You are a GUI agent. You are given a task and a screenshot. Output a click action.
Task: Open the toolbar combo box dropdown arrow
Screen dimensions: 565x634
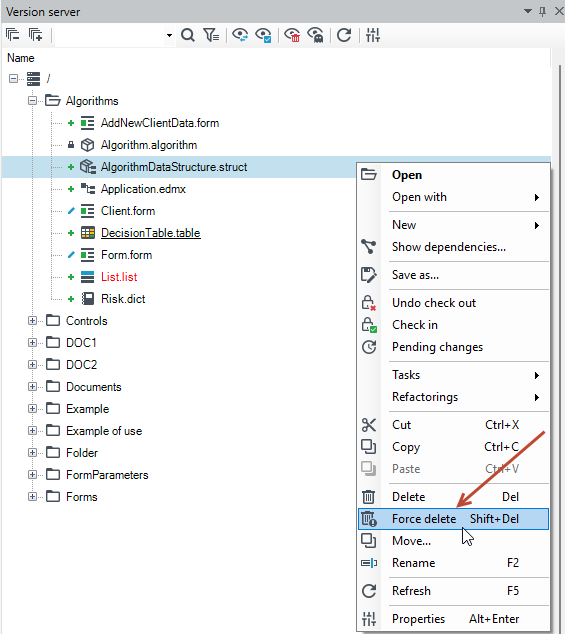169,36
